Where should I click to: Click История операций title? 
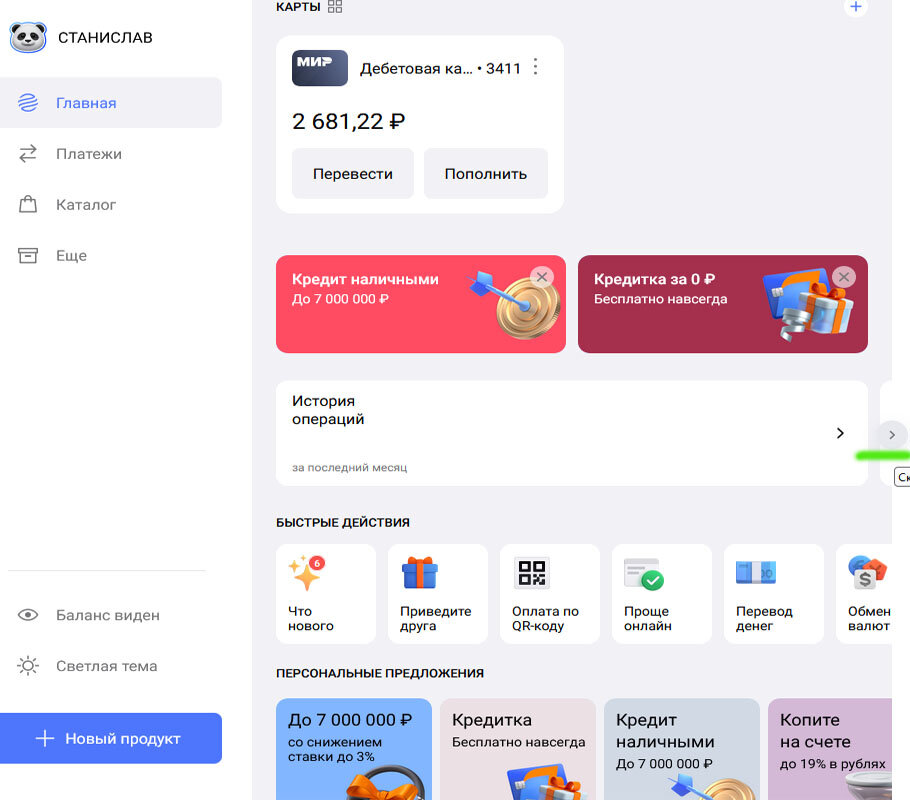[x=328, y=410]
